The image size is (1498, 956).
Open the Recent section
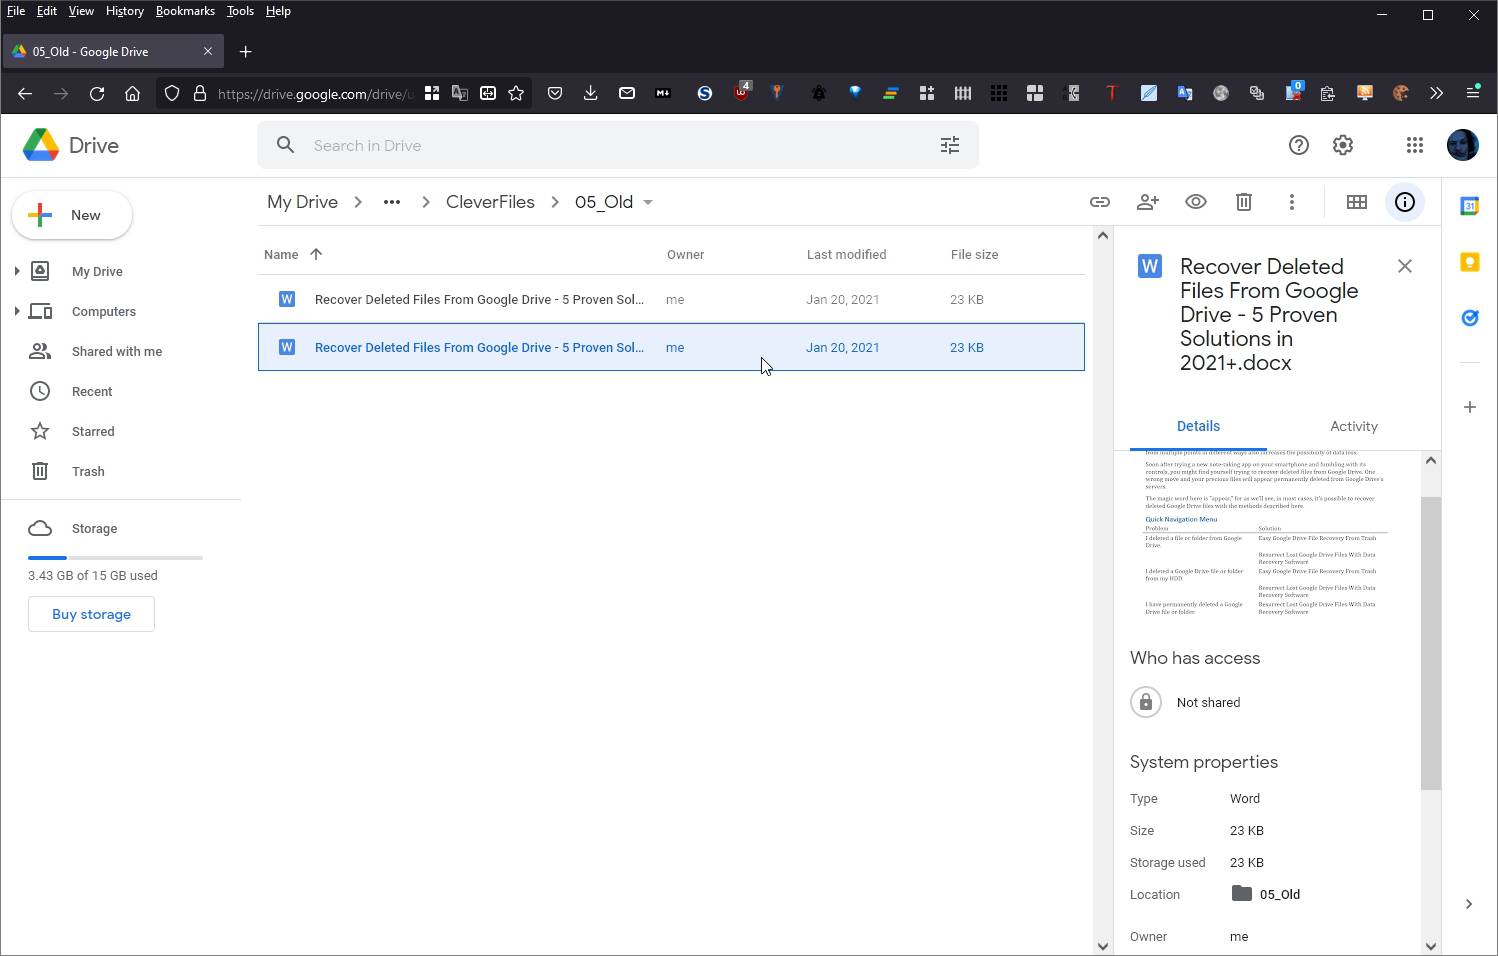[92, 391]
